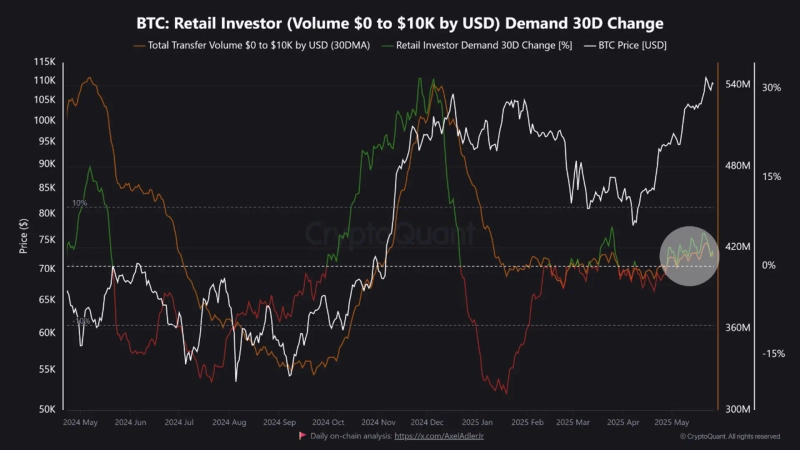Click the 30% label on the far-right axis
Screen dimensions: 800x450
[x=771, y=88]
